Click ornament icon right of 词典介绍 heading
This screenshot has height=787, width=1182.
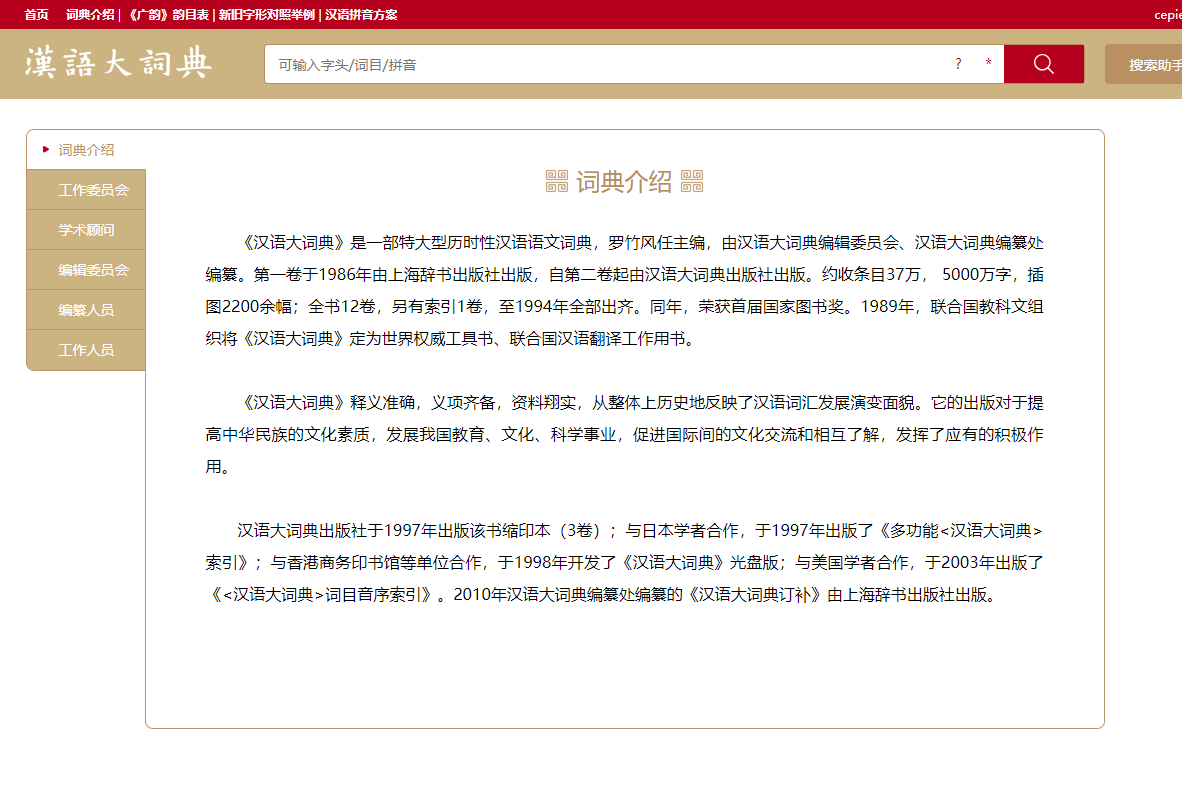click(692, 181)
